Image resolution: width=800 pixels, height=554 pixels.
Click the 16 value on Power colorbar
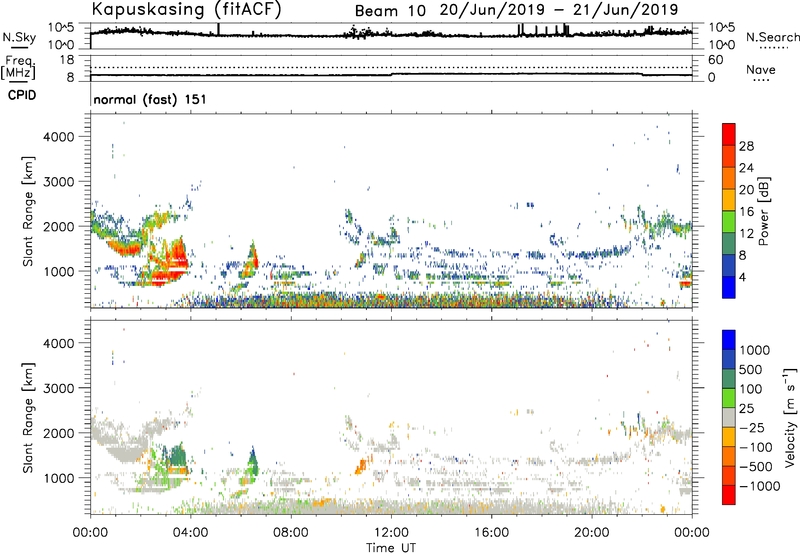746,212
